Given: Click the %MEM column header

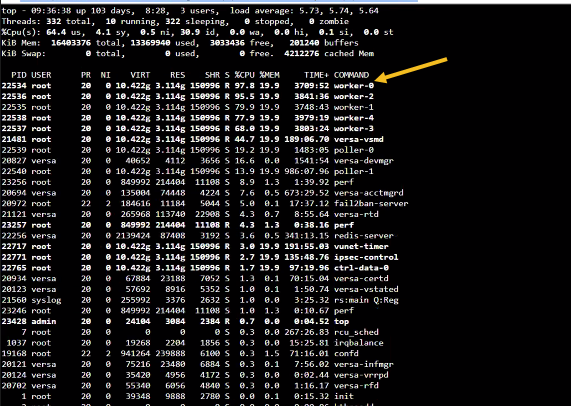Looking at the screenshot, I should click(269, 75).
